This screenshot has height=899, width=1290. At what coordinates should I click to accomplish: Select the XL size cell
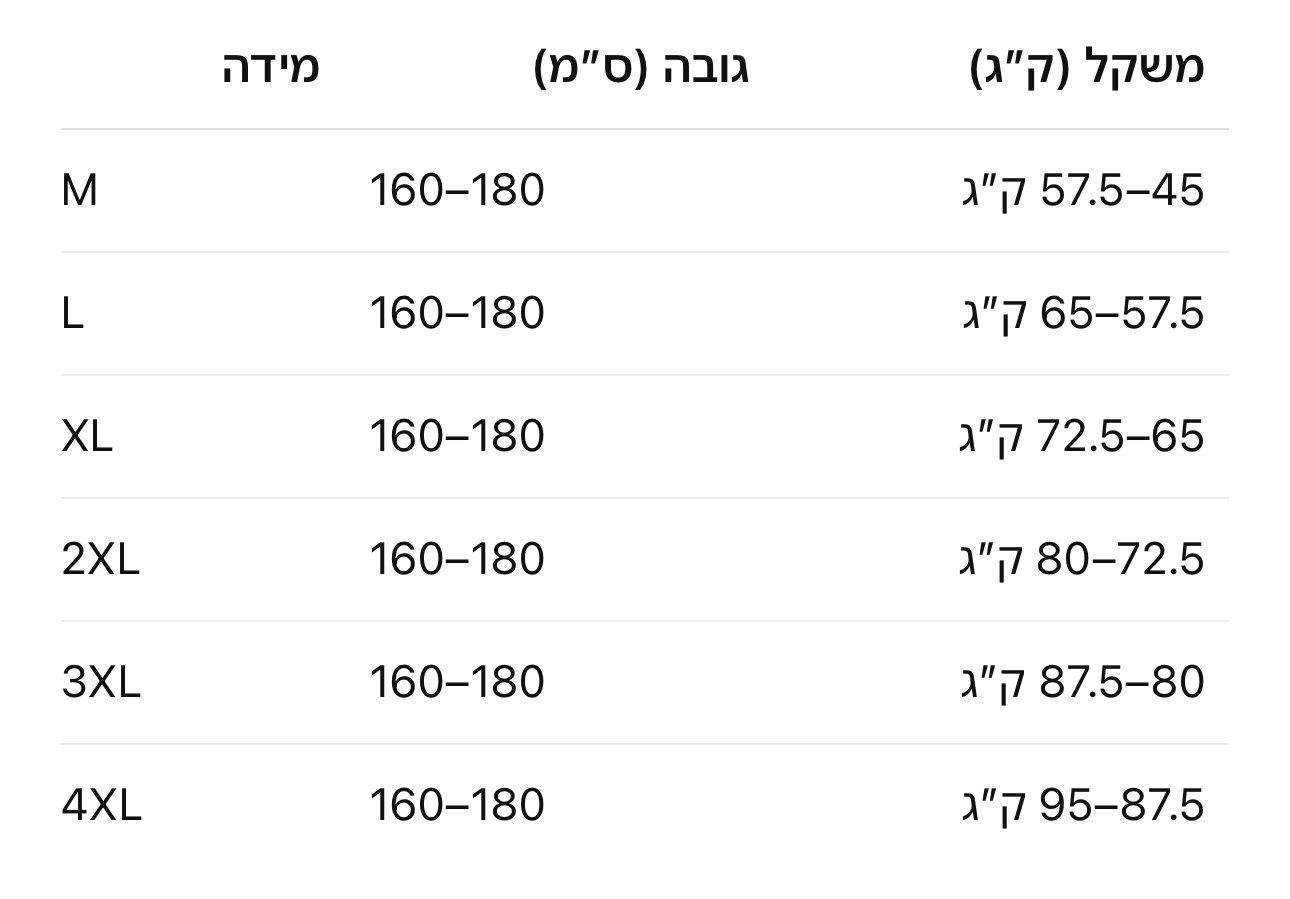pyautogui.click(x=87, y=437)
